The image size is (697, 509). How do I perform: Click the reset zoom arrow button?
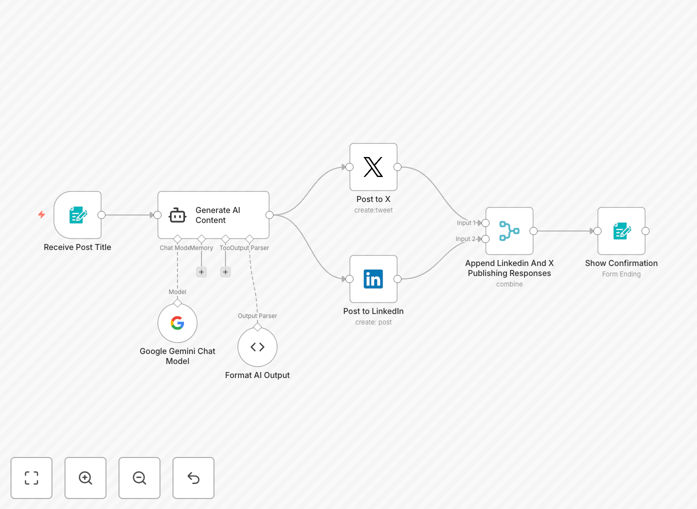193,478
